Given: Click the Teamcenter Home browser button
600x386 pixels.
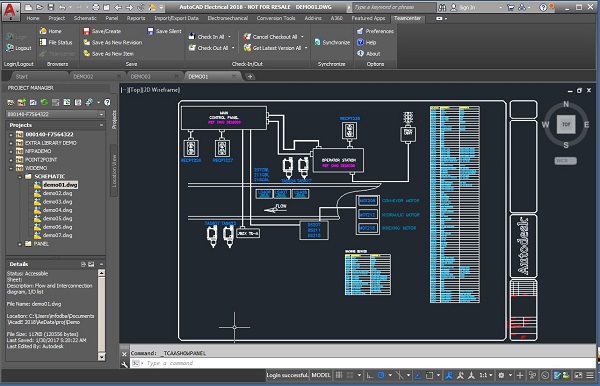Looking at the screenshot, I should [51, 31].
